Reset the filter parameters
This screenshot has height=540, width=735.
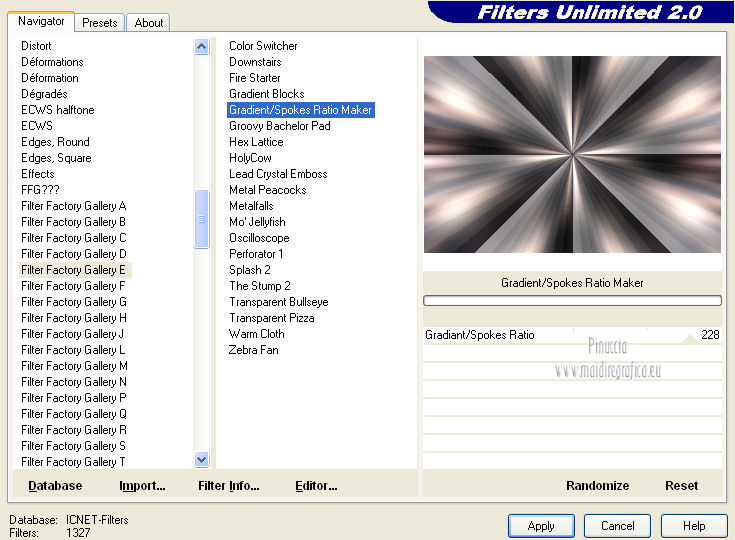pos(681,486)
